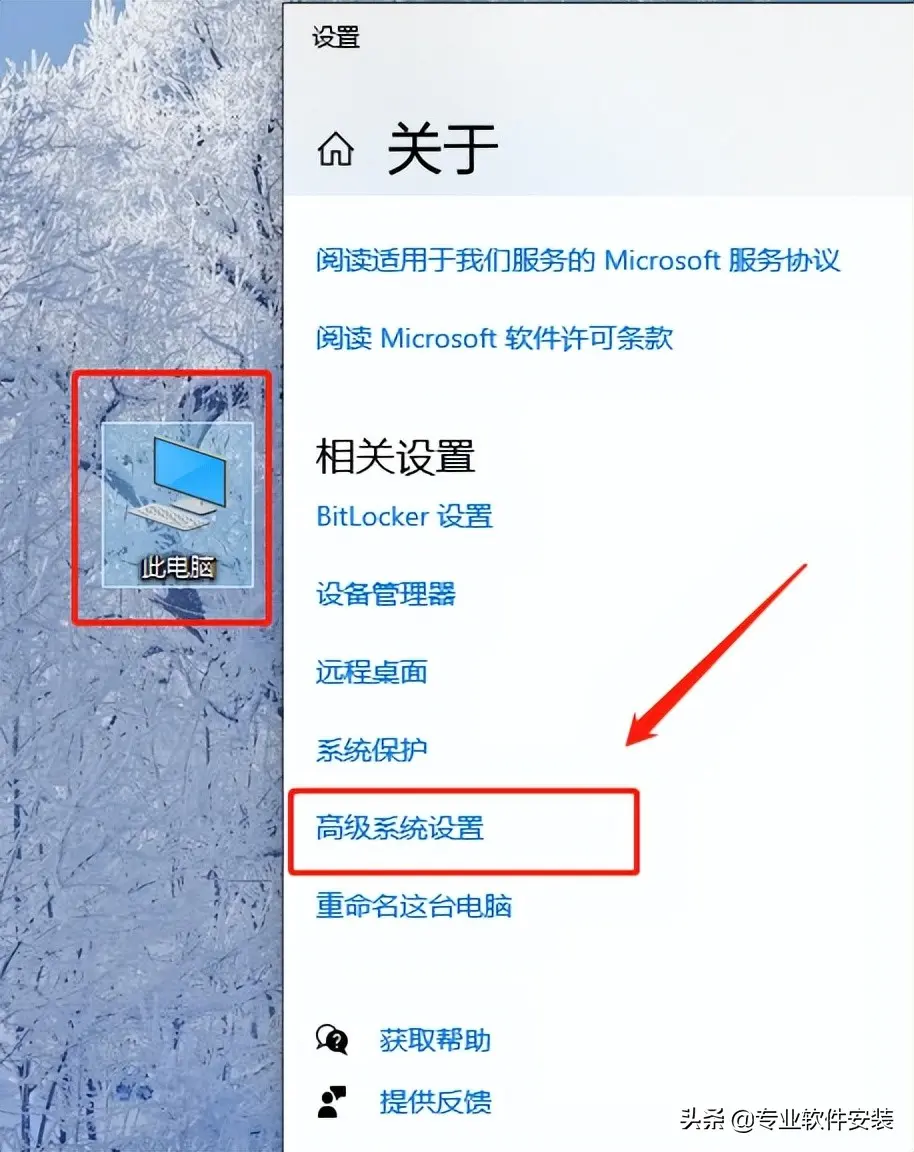This screenshot has height=1152, width=914.
Task: Click empty snowy wallpaper below 此电脑
Action: tap(147, 845)
